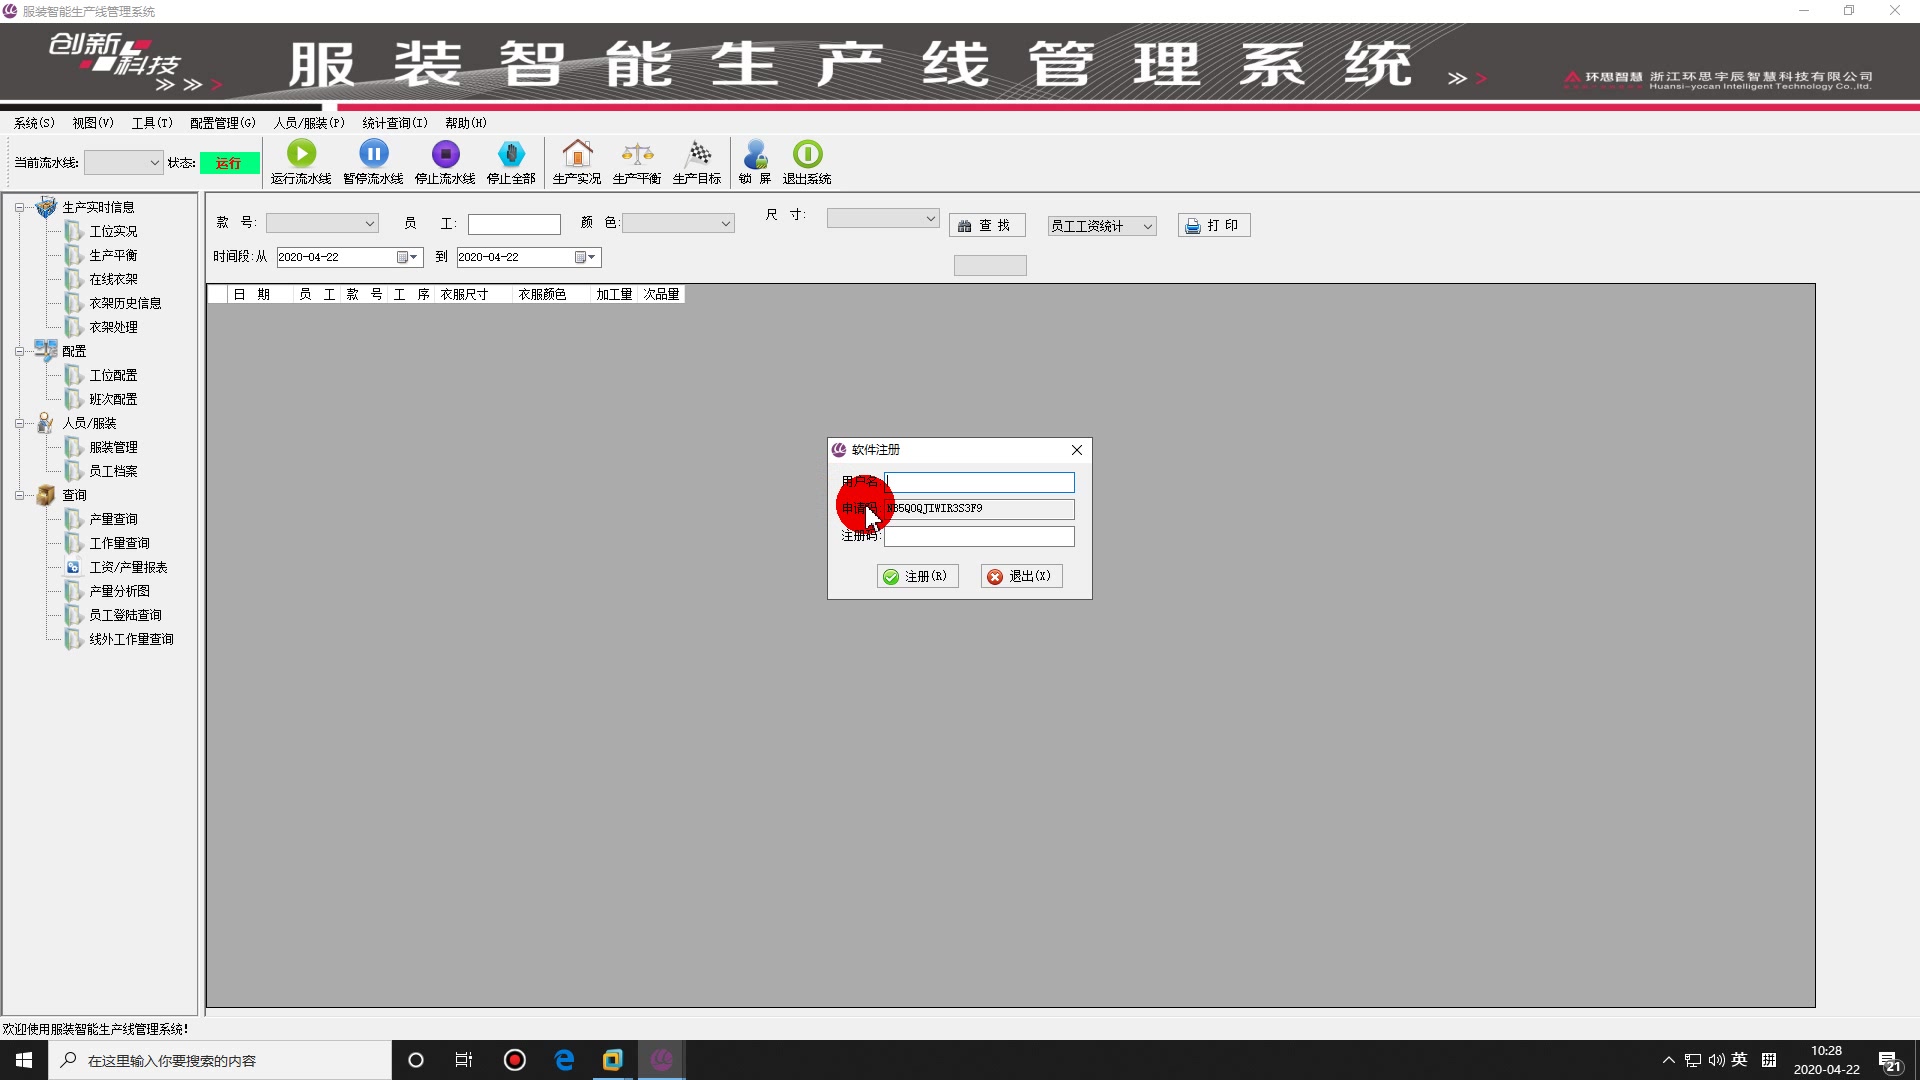
Task: Open the 统计查询(I) menu
Action: pyautogui.click(x=395, y=123)
